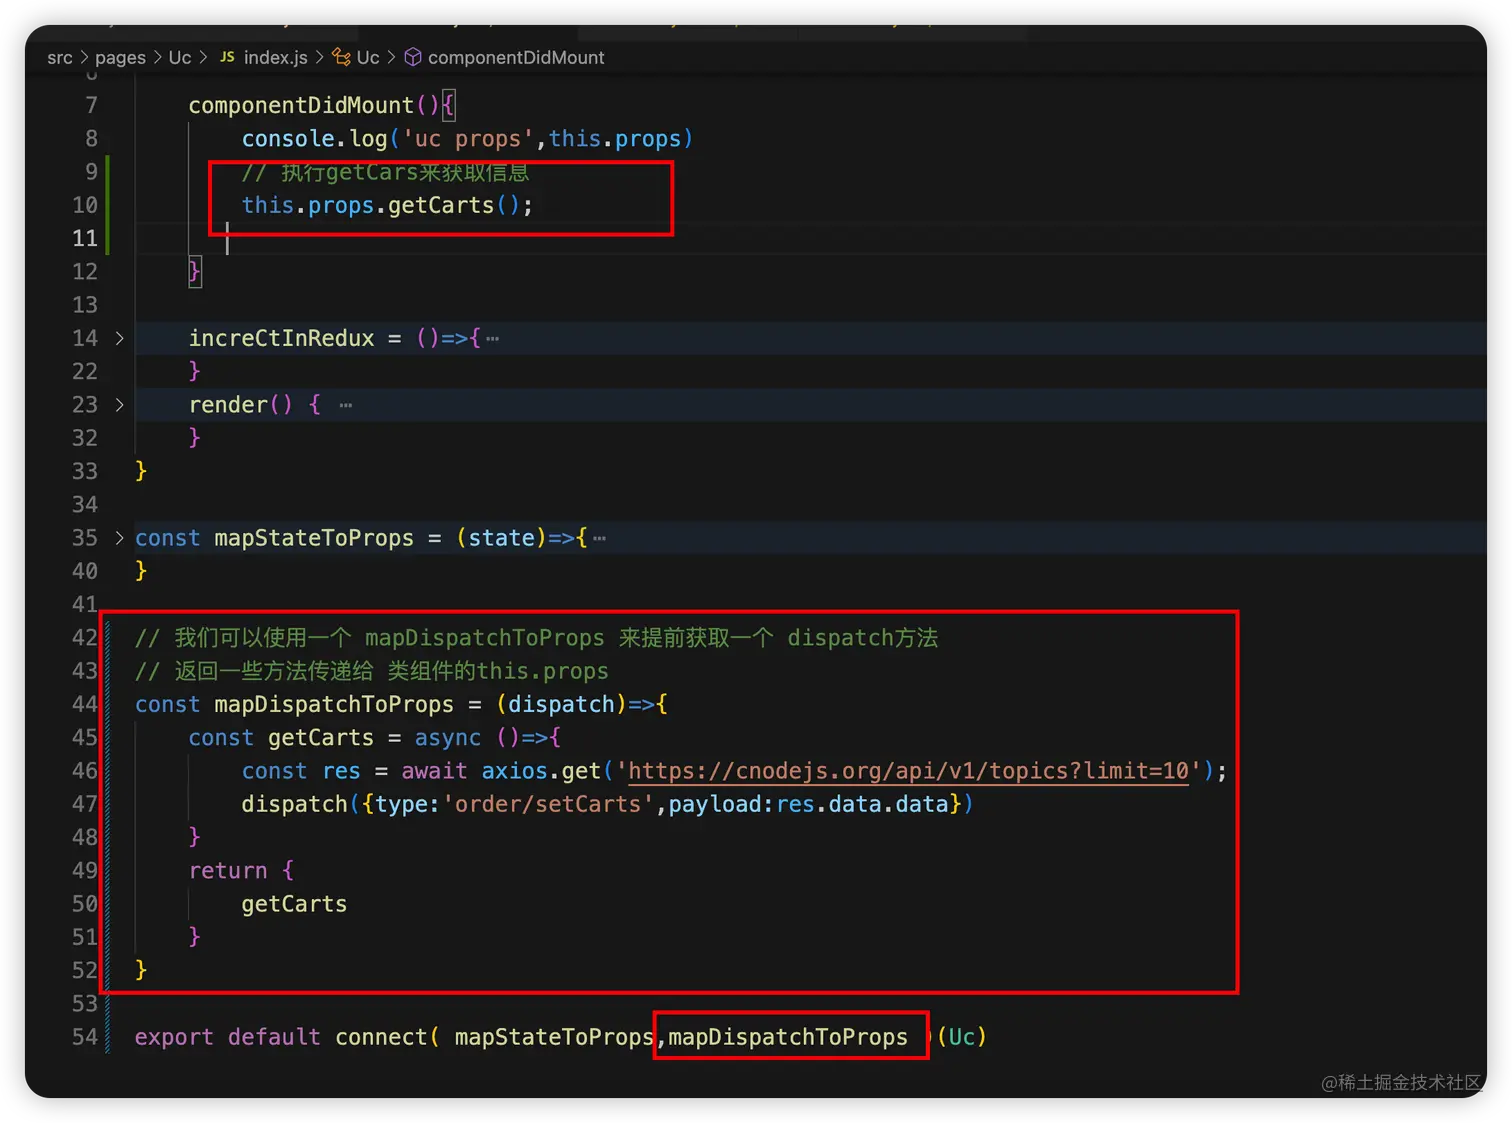Click the comment on line 42
This screenshot has width=1512, height=1123.
tap(536, 638)
